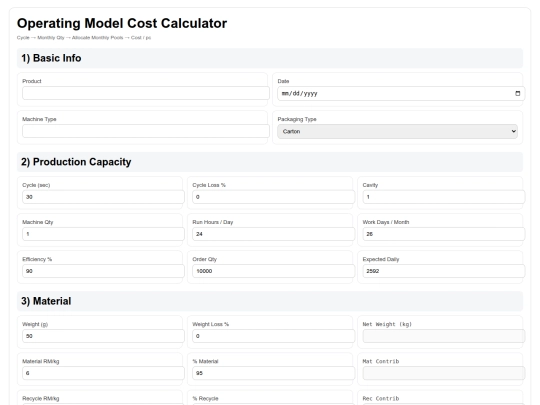Focus the Machine Type input field
This screenshot has height=405, width=540.
click(x=146, y=131)
